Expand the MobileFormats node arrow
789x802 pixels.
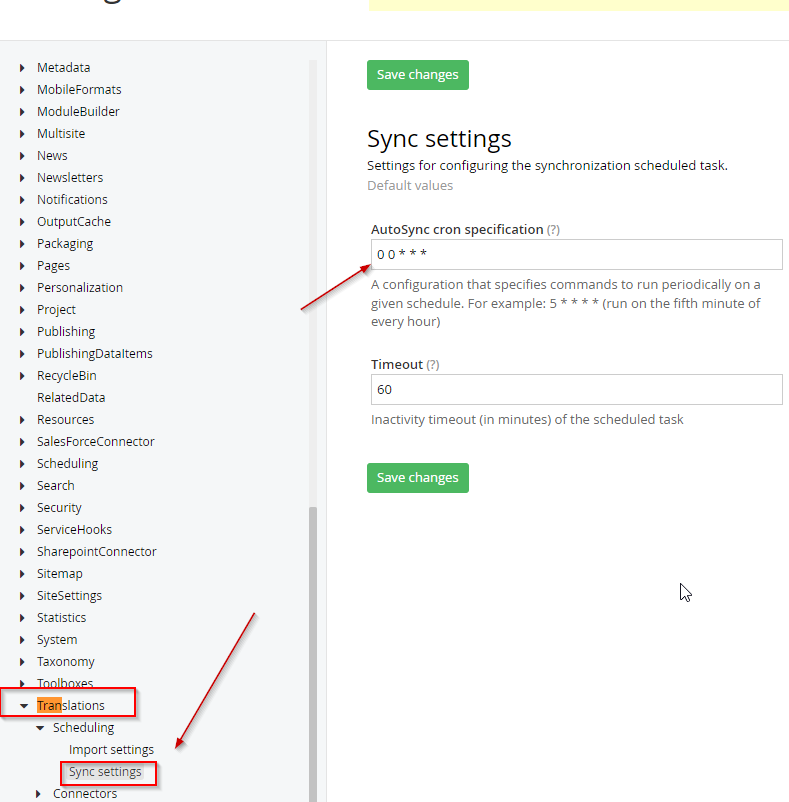click(x=22, y=90)
